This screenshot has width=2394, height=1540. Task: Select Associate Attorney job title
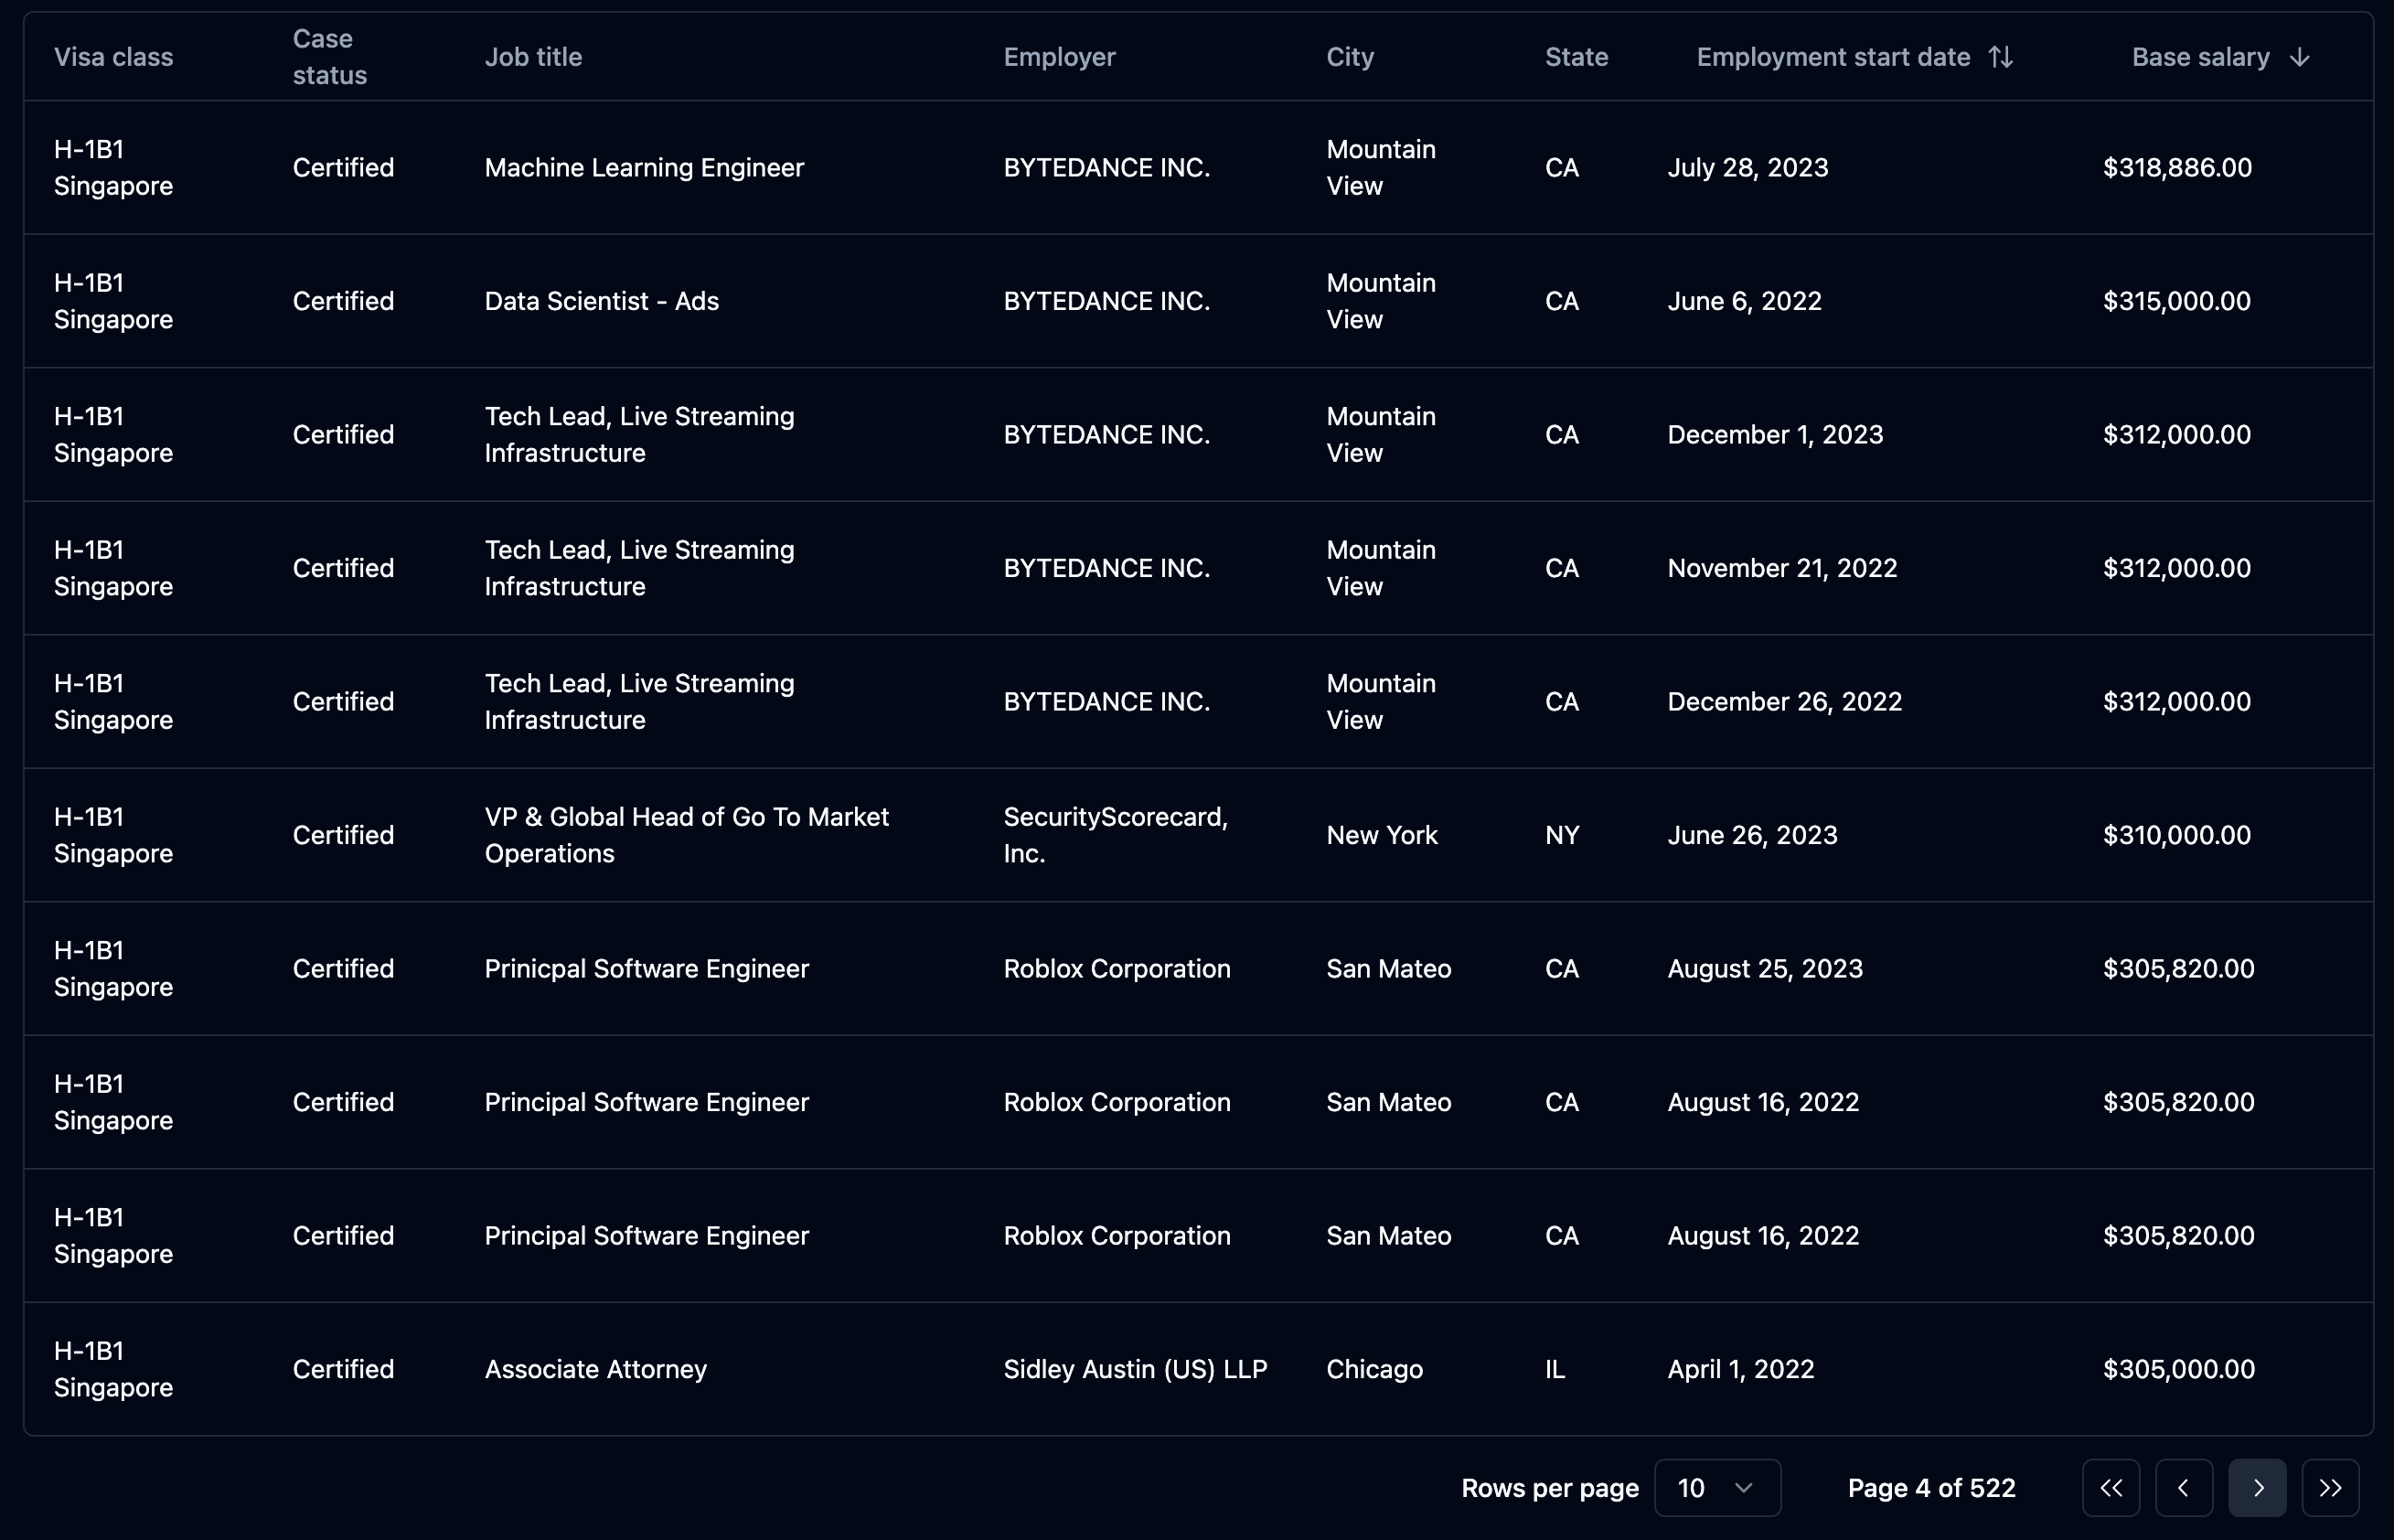pos(596,1369)
